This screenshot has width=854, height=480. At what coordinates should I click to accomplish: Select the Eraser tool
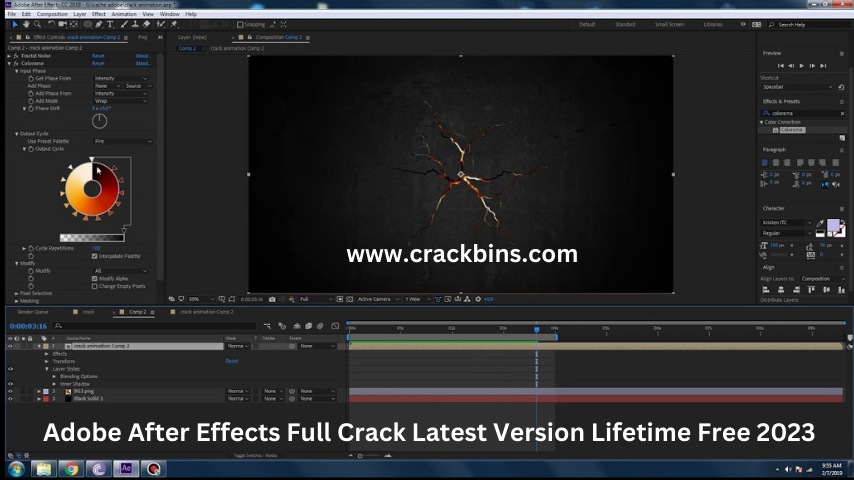click(147, 25)
